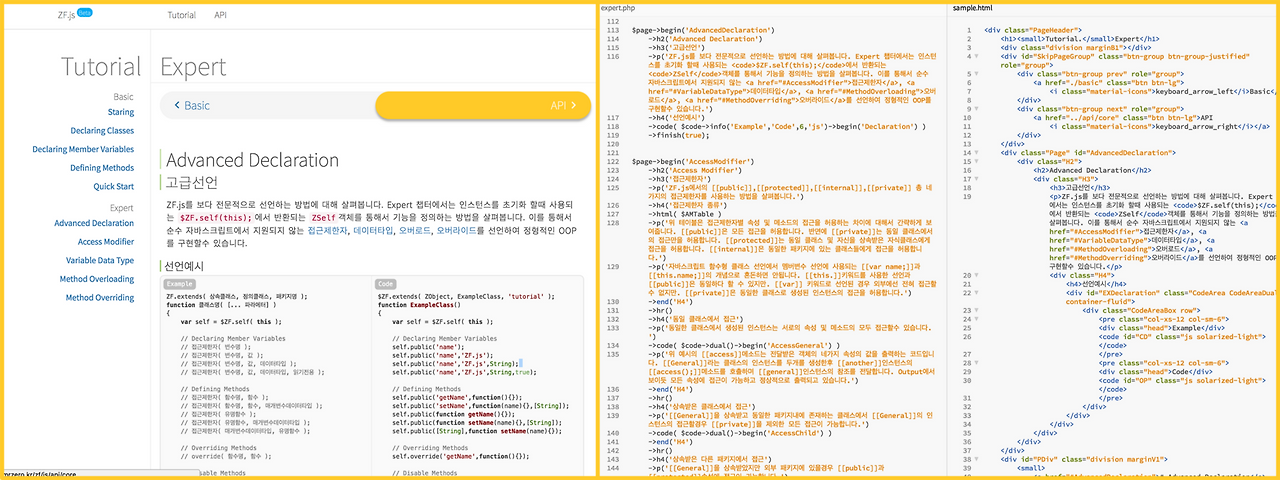Go to previous page via Basic button
Image resolution: width=1280 pixels, height=480 pixels.
point(268,105)
